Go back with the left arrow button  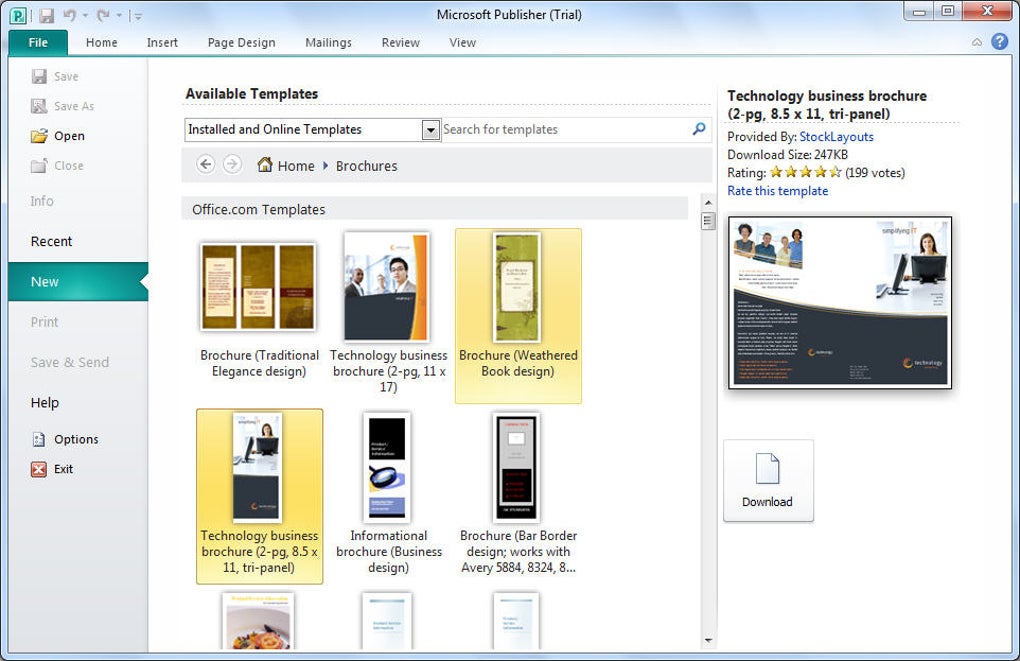click(206, 165)
